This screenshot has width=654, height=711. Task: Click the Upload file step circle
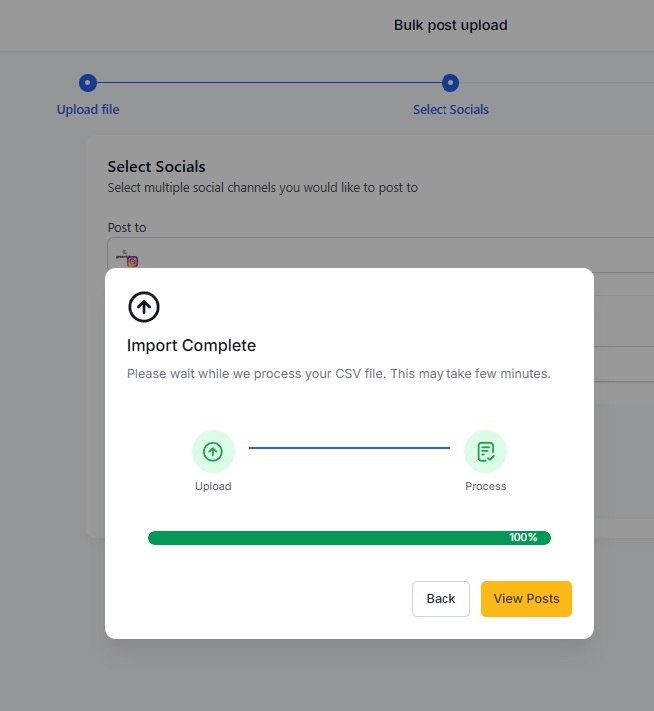coord(88,83)
